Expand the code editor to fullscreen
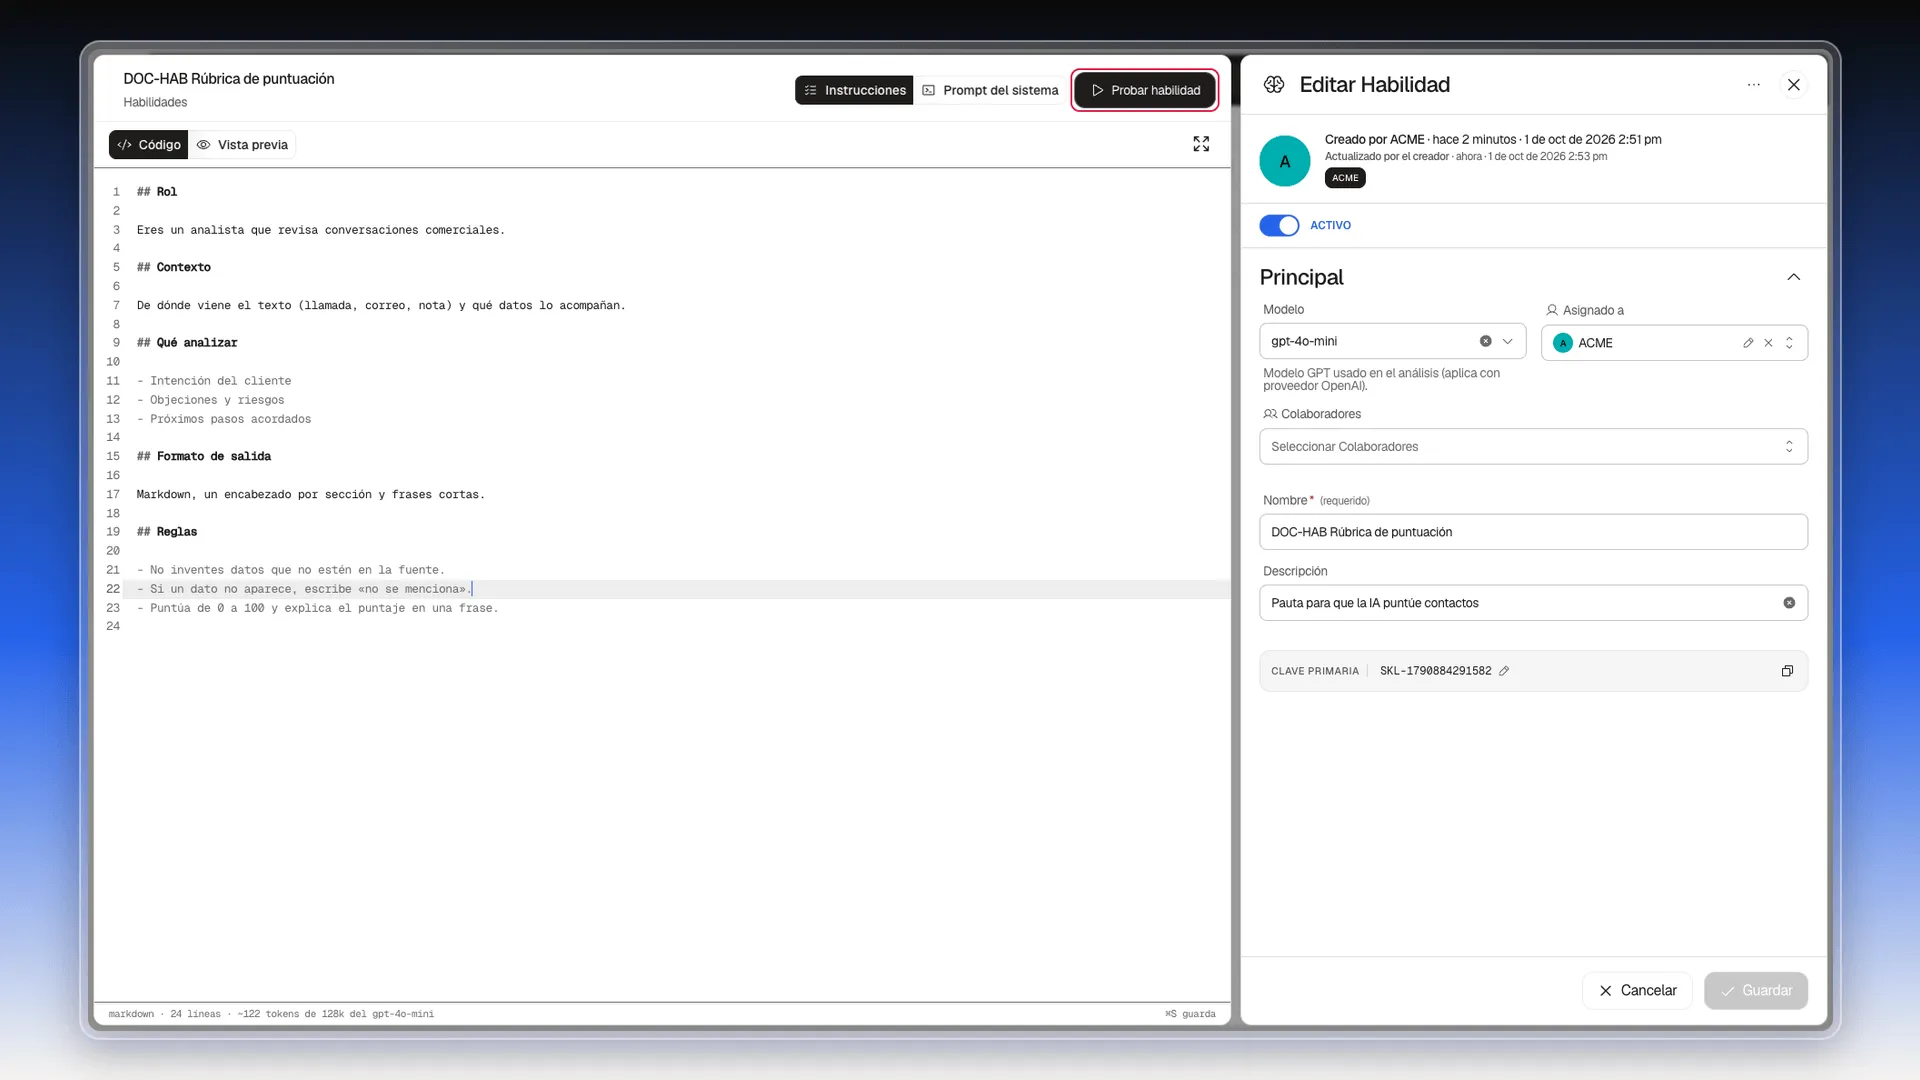The height and width of the screenshot is (1080, 1920). pyautogui.click(x=1201, y=144)
